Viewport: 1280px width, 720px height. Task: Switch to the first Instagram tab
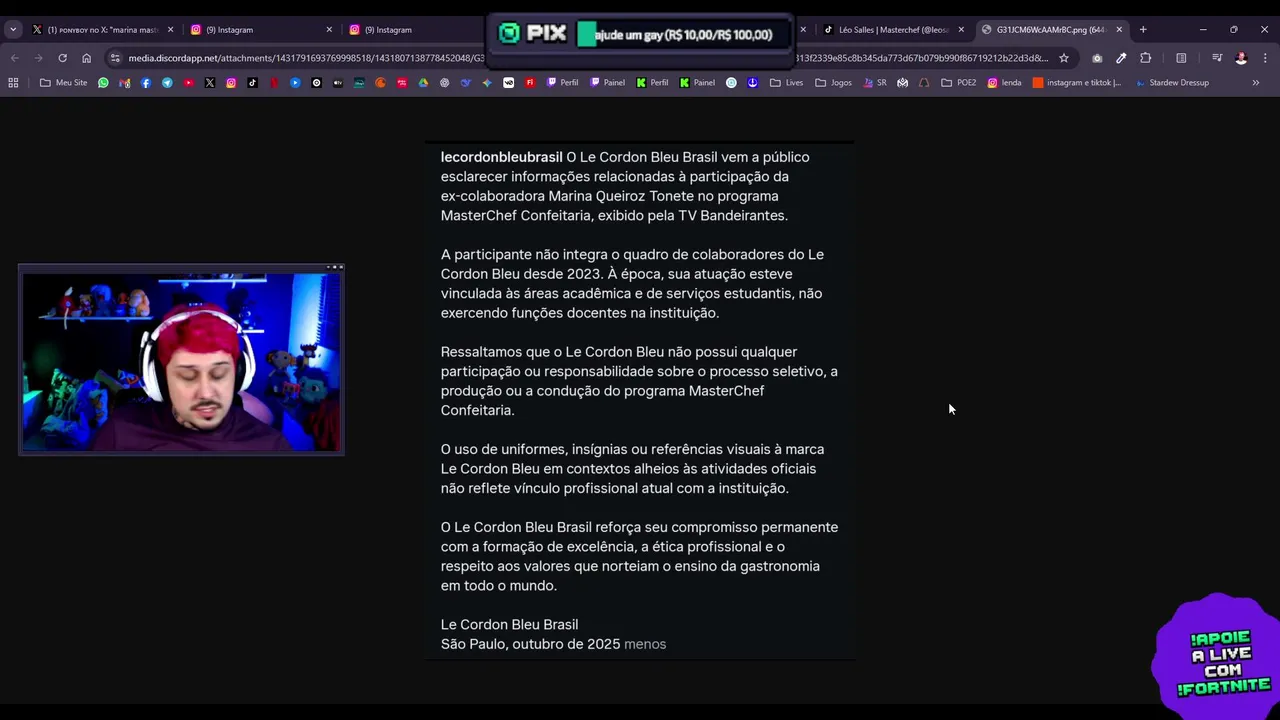click(x=260, y=30)
